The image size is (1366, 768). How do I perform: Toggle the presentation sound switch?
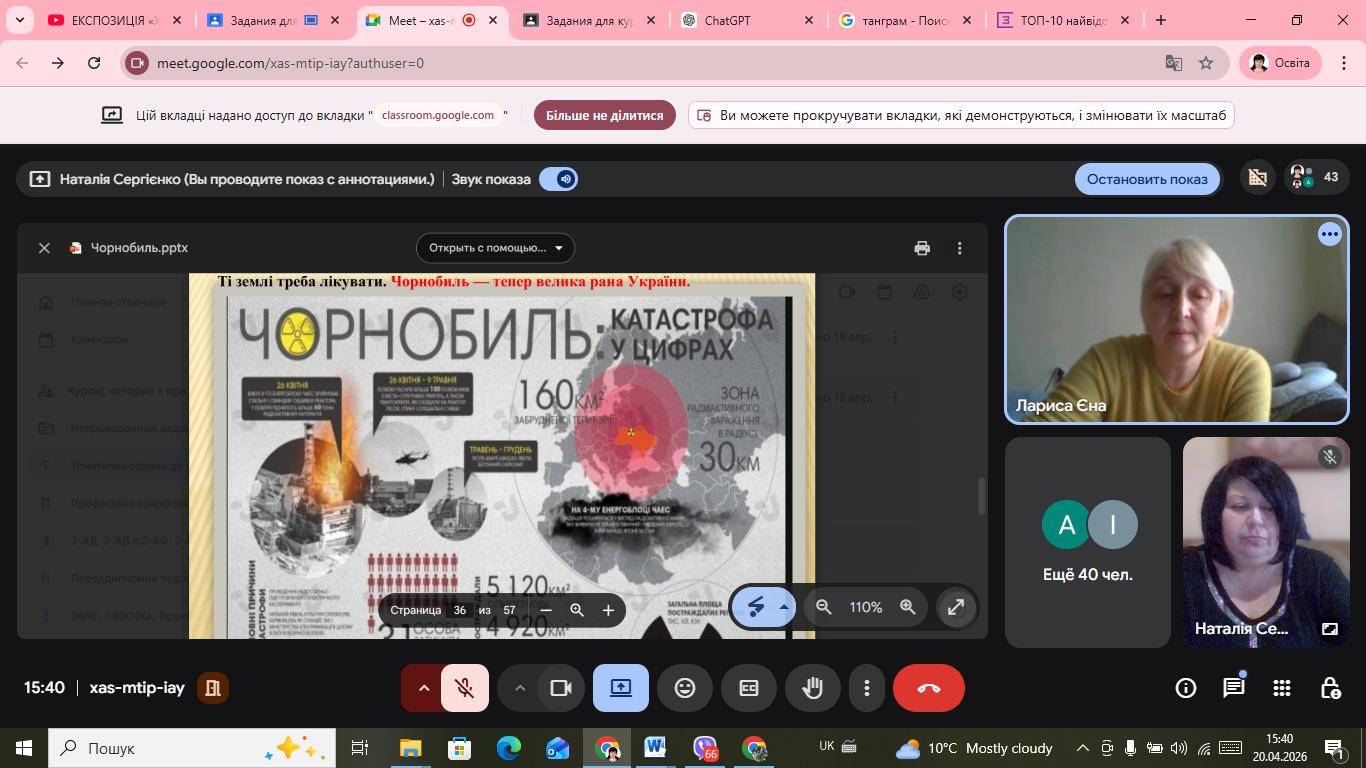coord(558,179)
